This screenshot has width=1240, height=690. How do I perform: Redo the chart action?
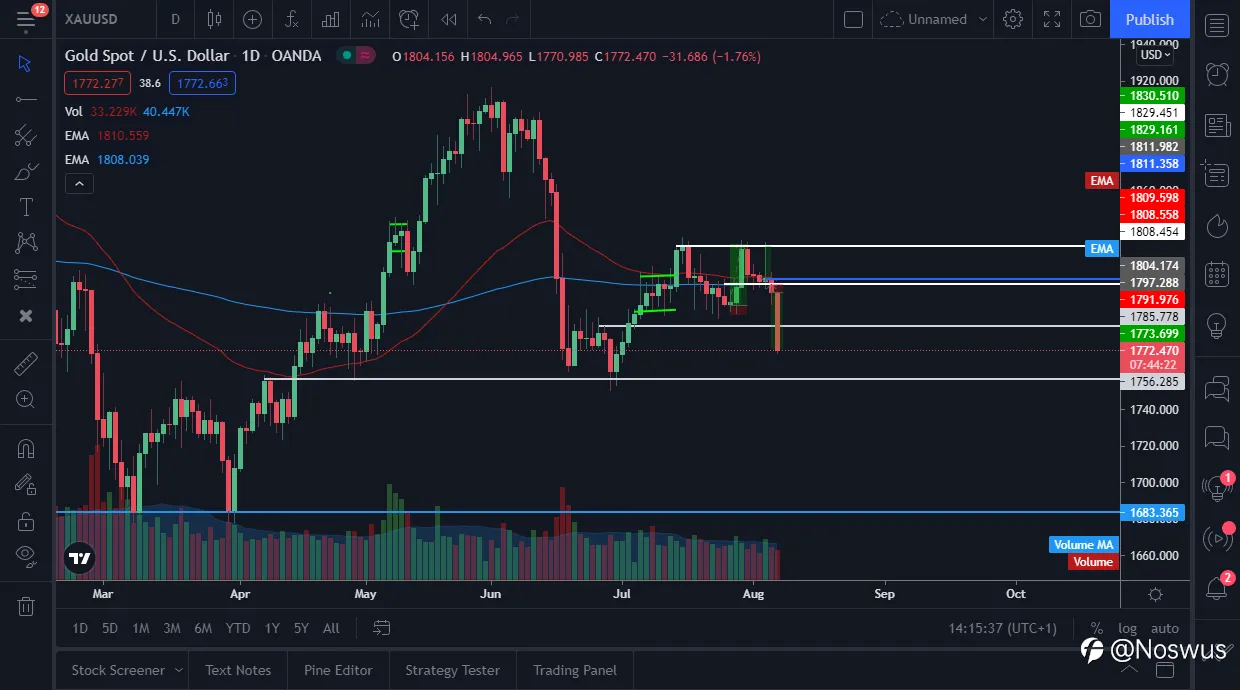[513, 19]
